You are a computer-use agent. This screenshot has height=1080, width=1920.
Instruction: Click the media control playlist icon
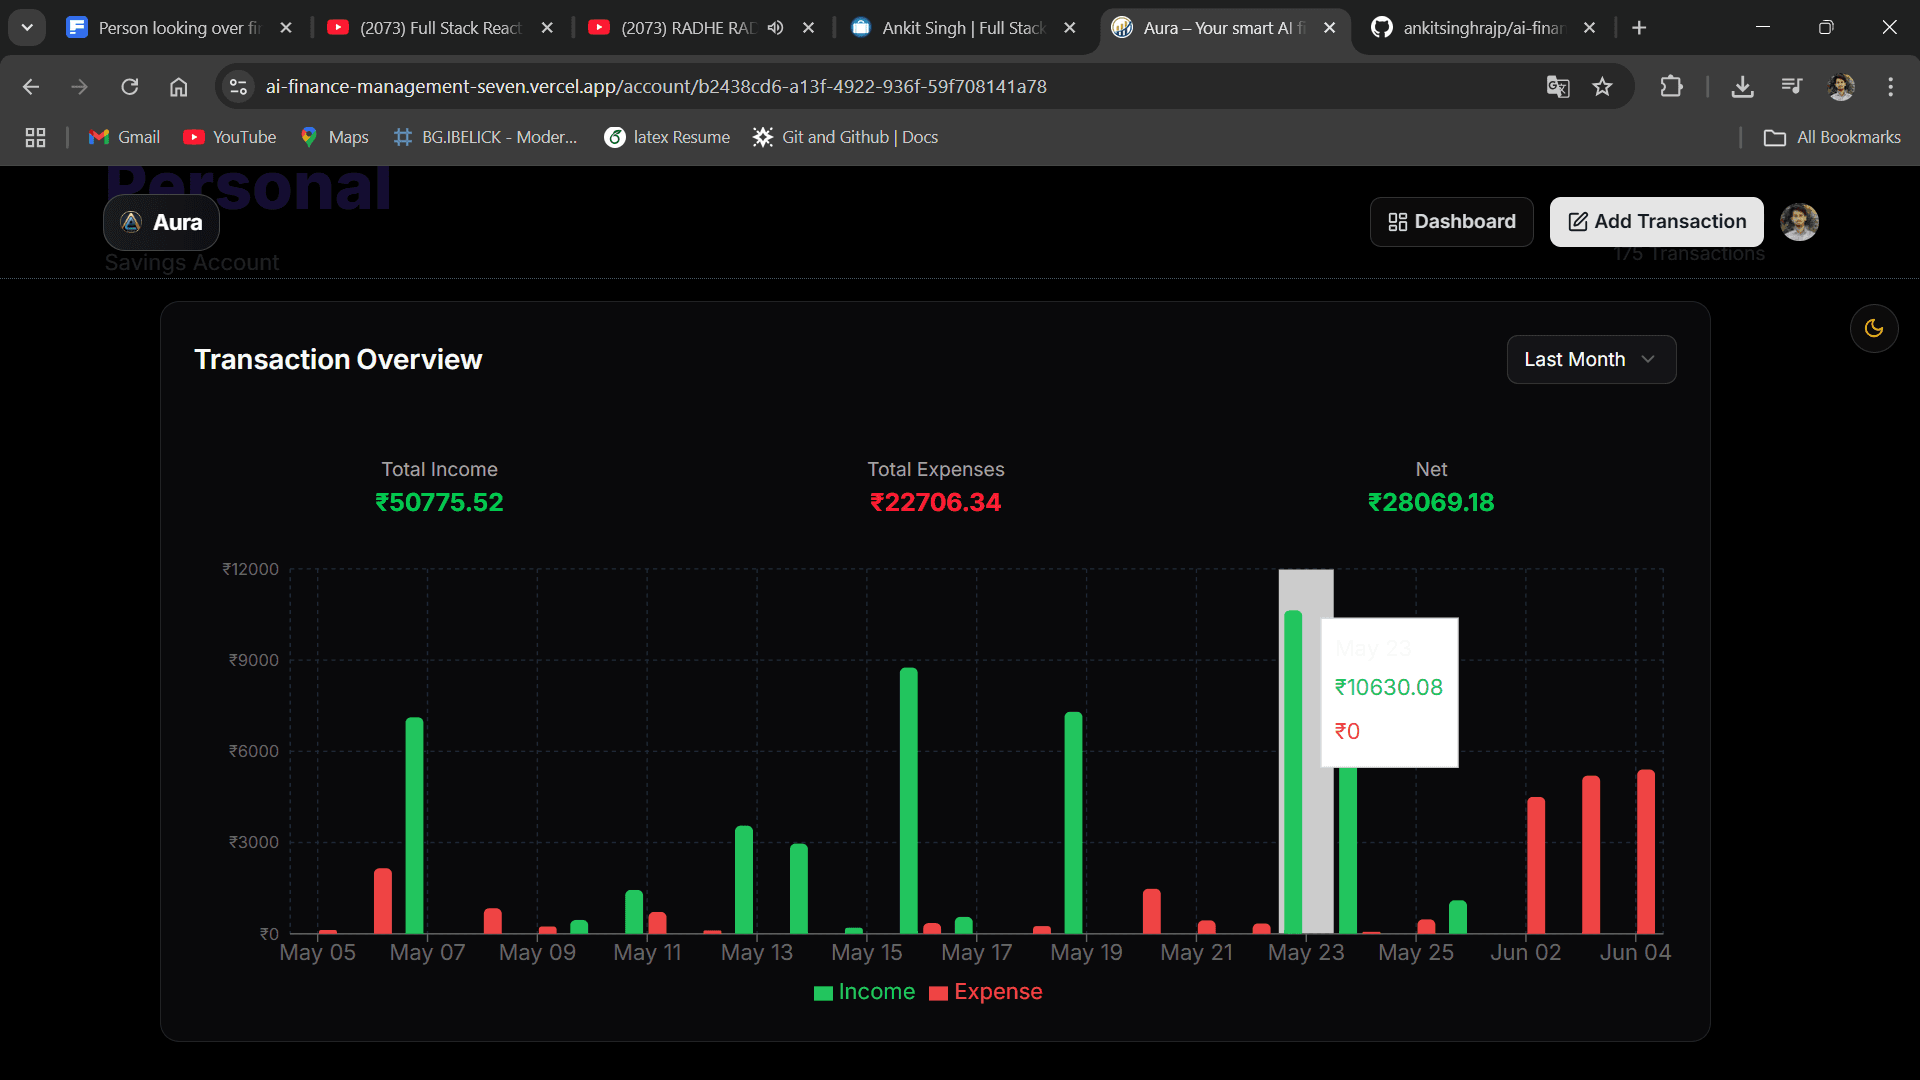1791,86
